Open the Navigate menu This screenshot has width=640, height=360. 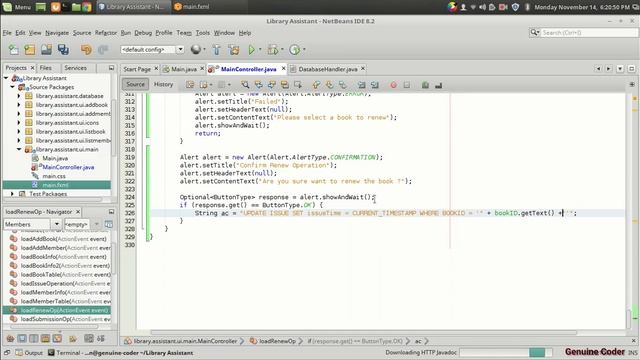pyautogui.click(x=57, y=33)
